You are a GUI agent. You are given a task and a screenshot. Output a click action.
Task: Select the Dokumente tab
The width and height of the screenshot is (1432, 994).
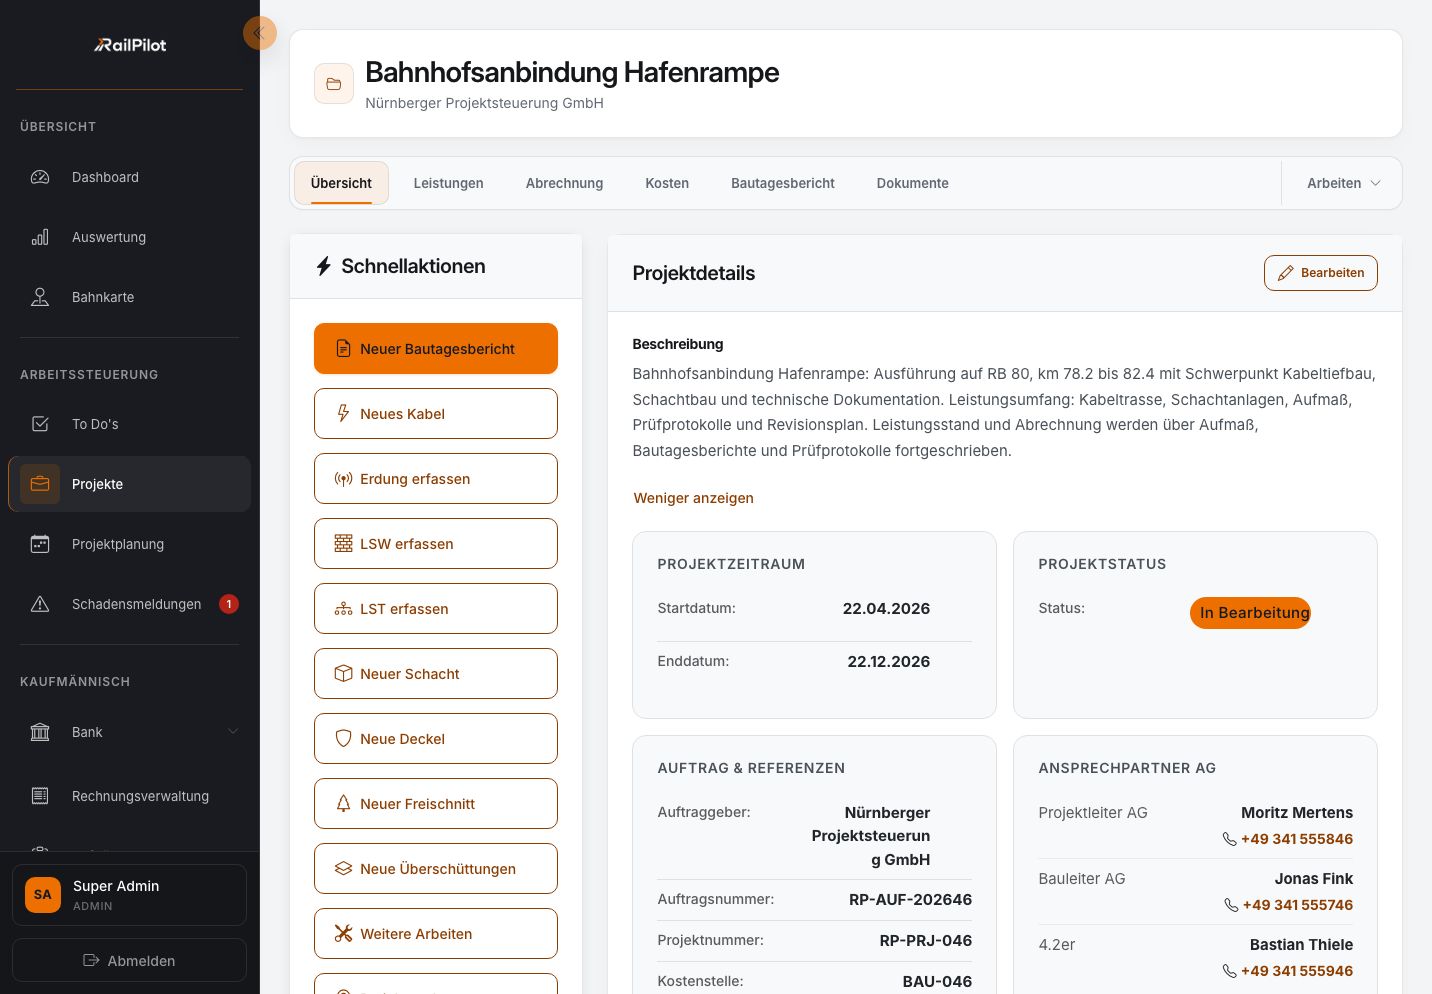pyautogui.click(x=913, y=183)
